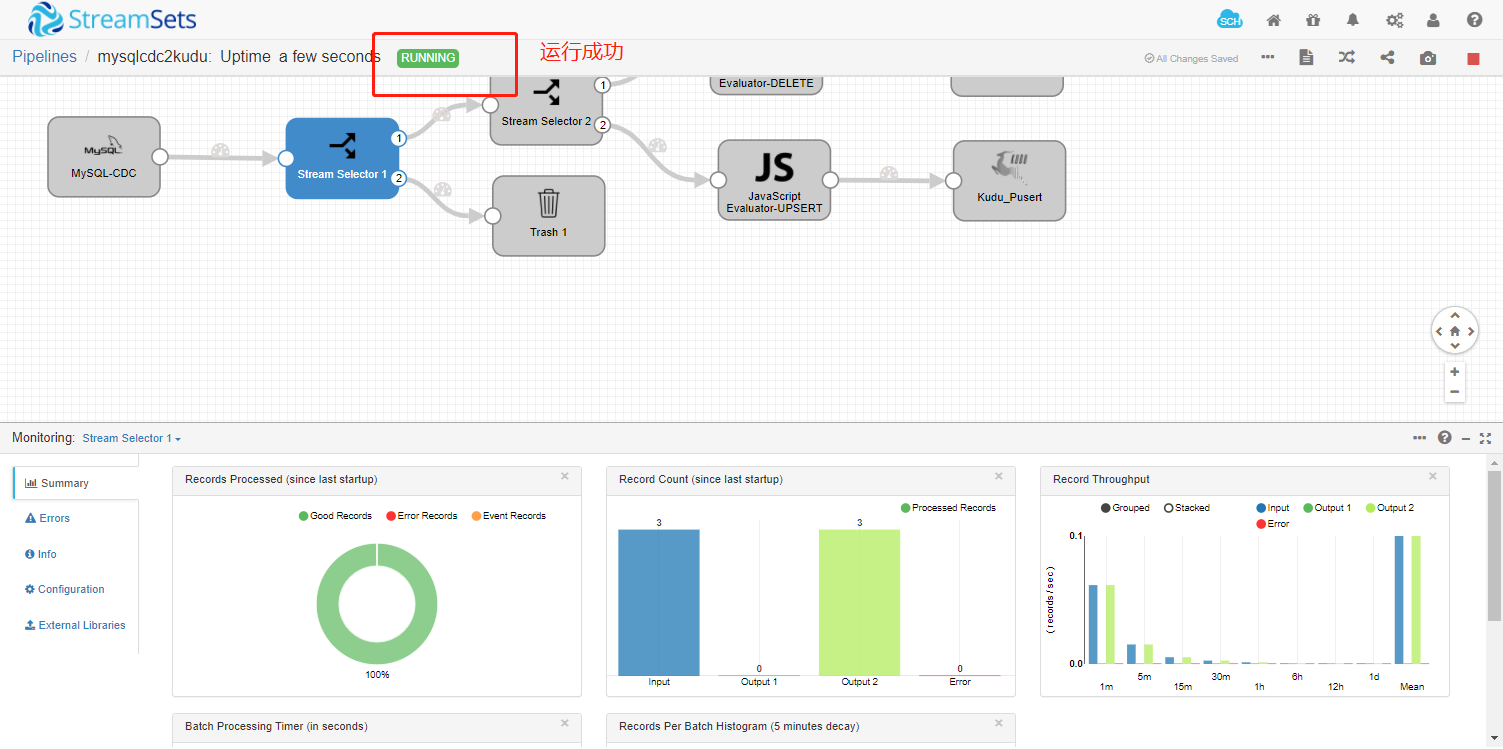
Task: Pan canvas right with arrow
Action: (x=1470, y=331)
